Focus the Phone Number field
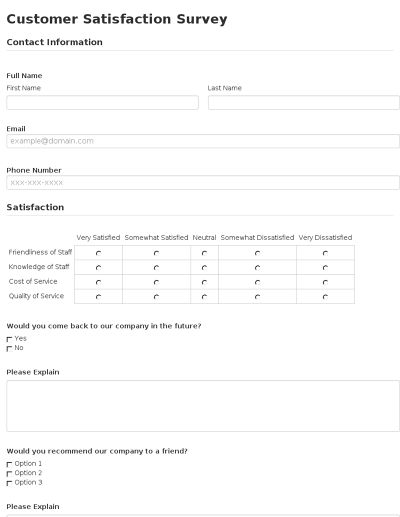Viewport: 400px width, 517px height. pos(203,183)
